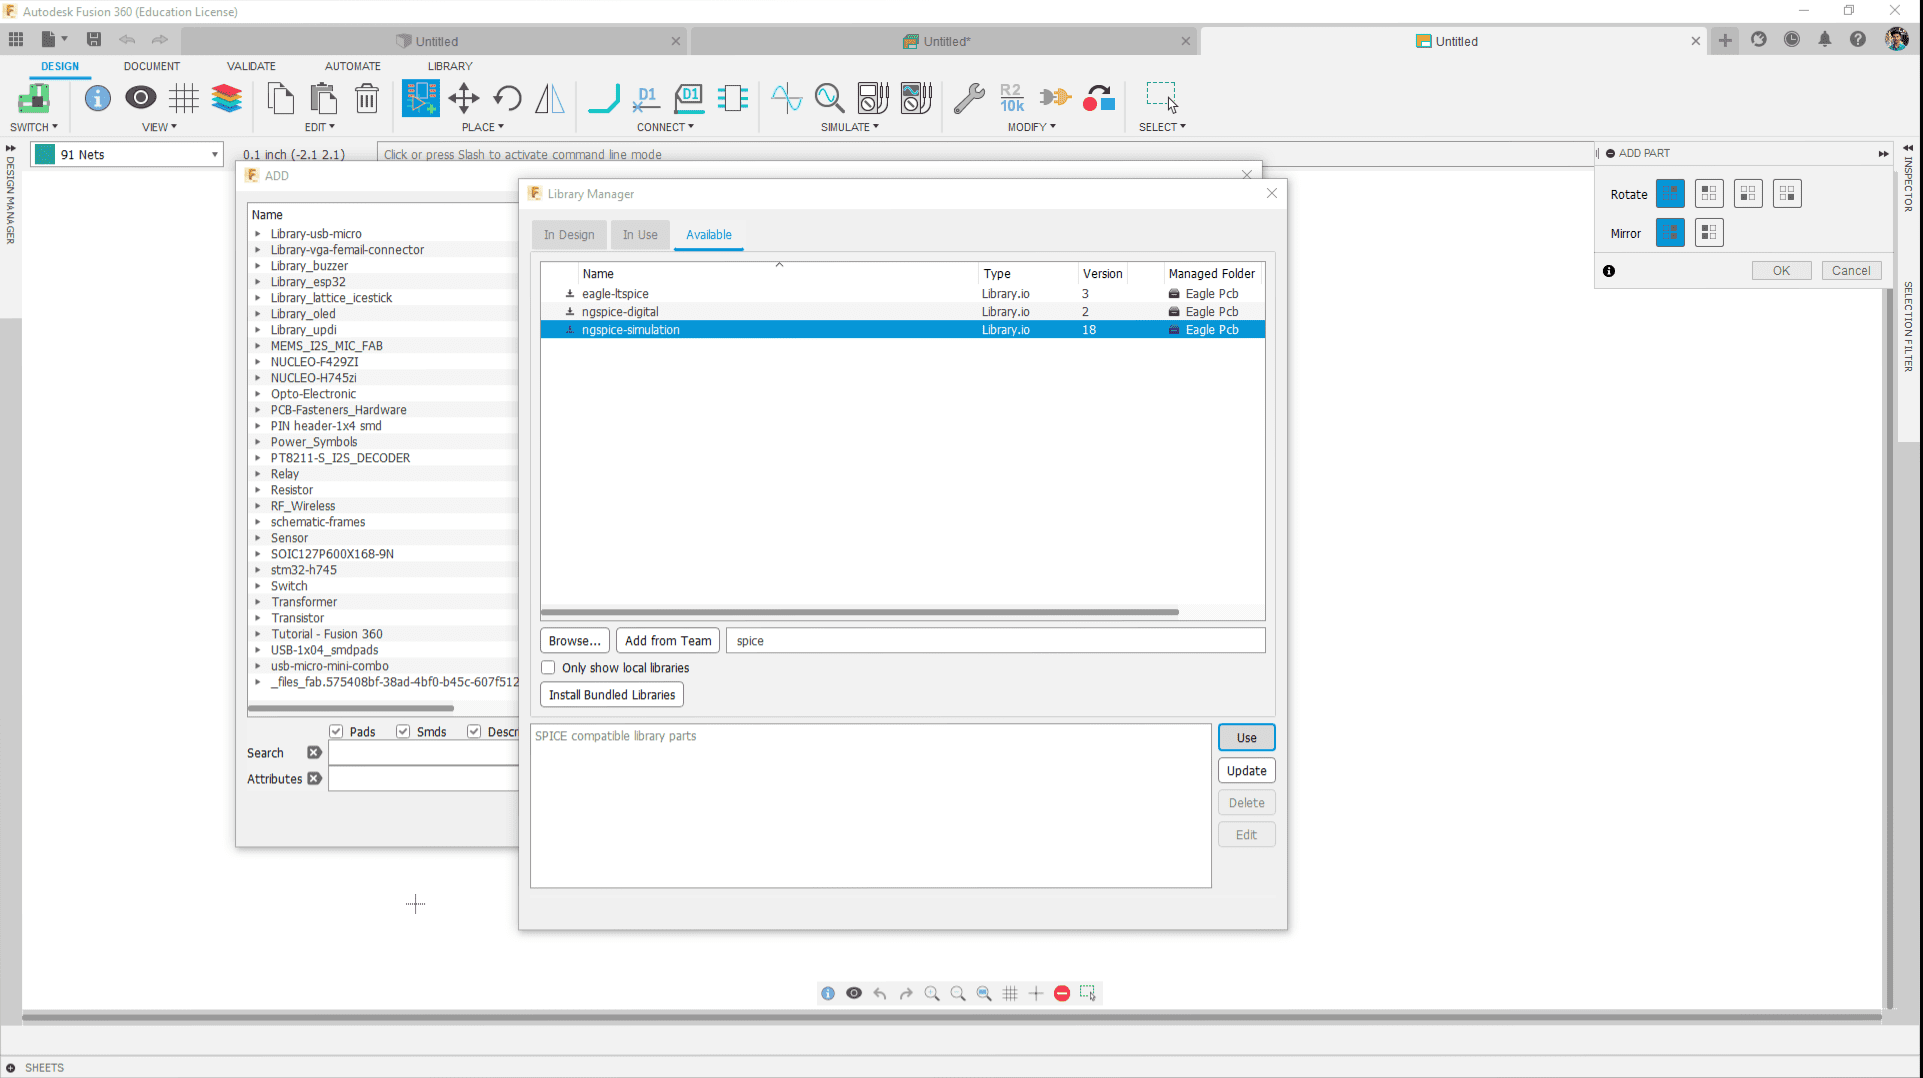1923x1078 pixels.
Task: Expand Library_esp32 tree item
Action: pyautogui.click(x=258, y=282)
